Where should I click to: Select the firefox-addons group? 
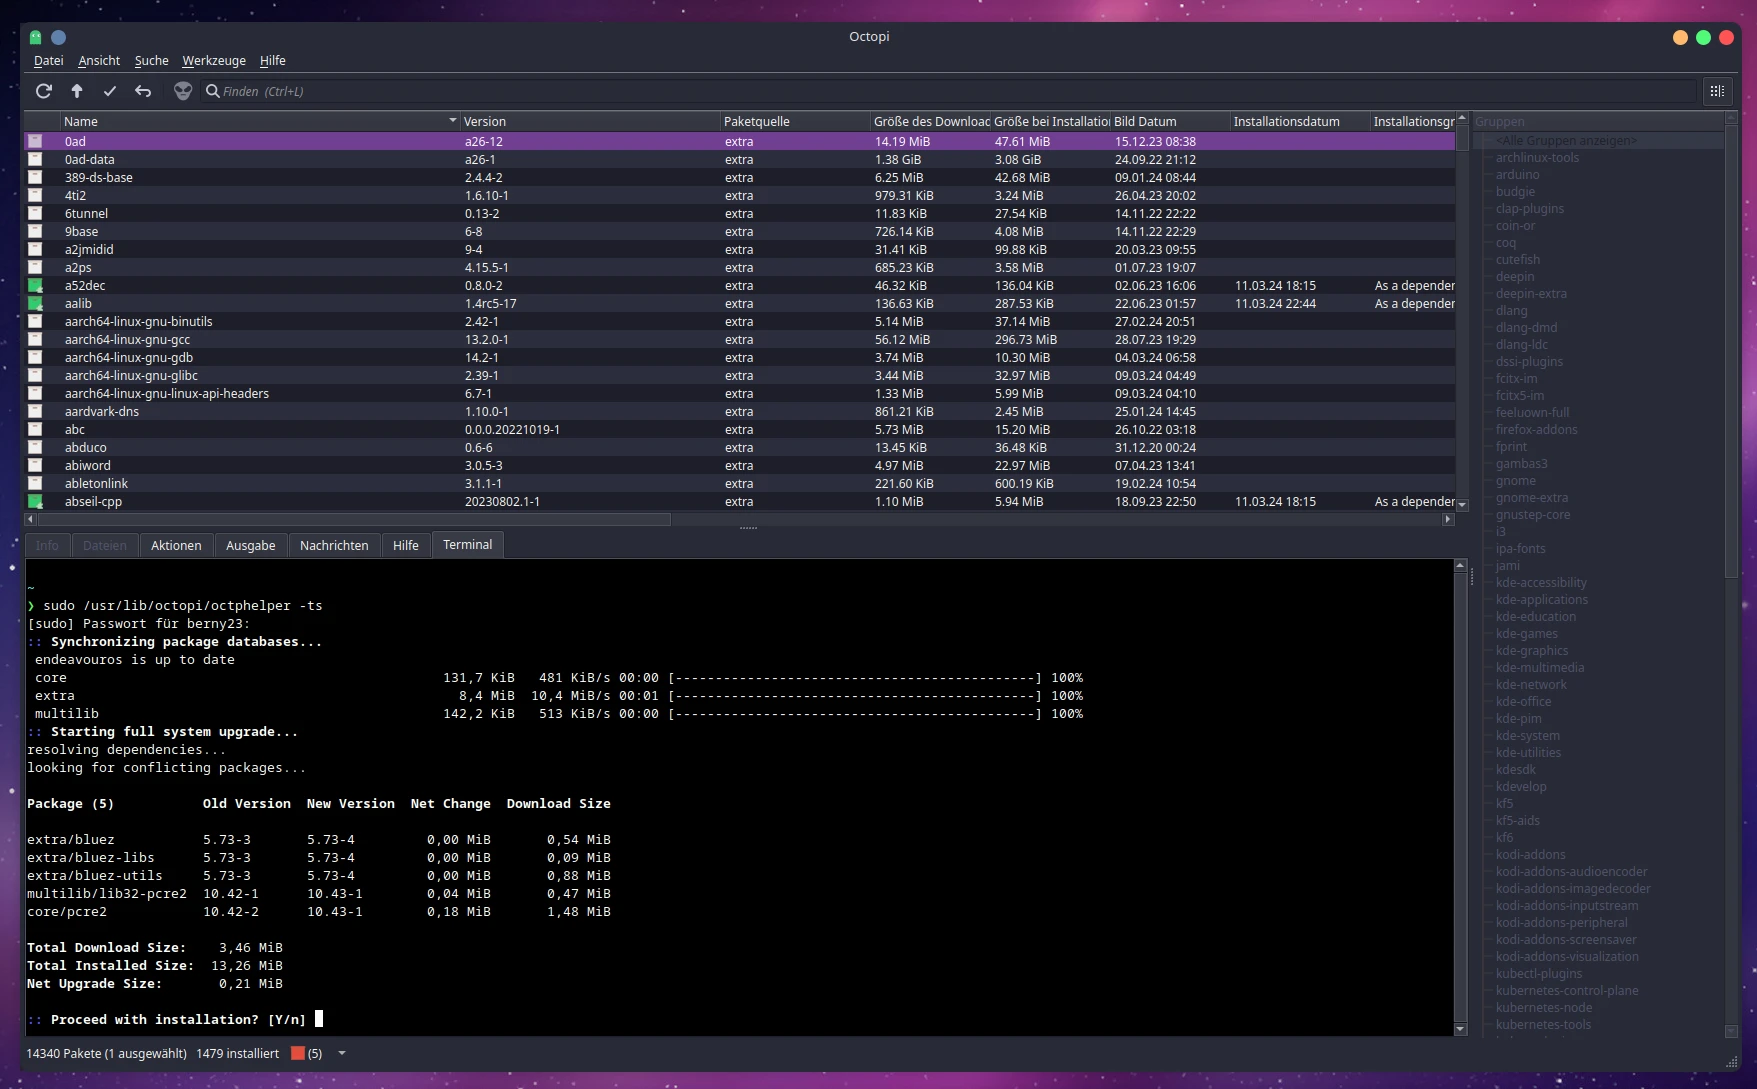[x=1536, y=430]
